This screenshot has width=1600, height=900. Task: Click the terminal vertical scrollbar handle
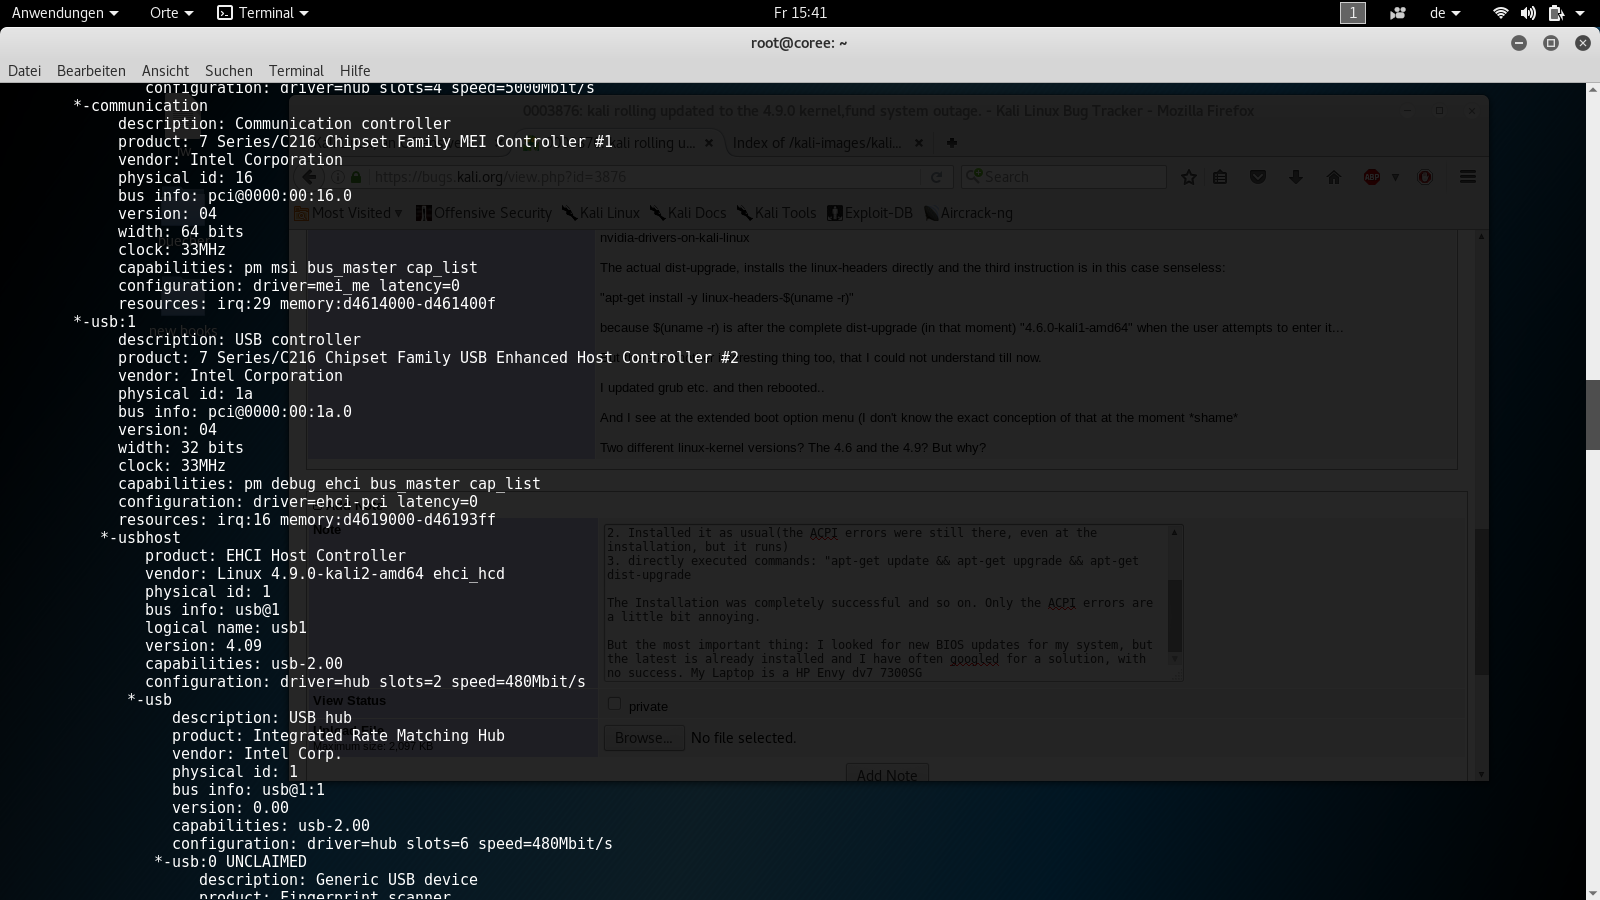coord(1592,414)
